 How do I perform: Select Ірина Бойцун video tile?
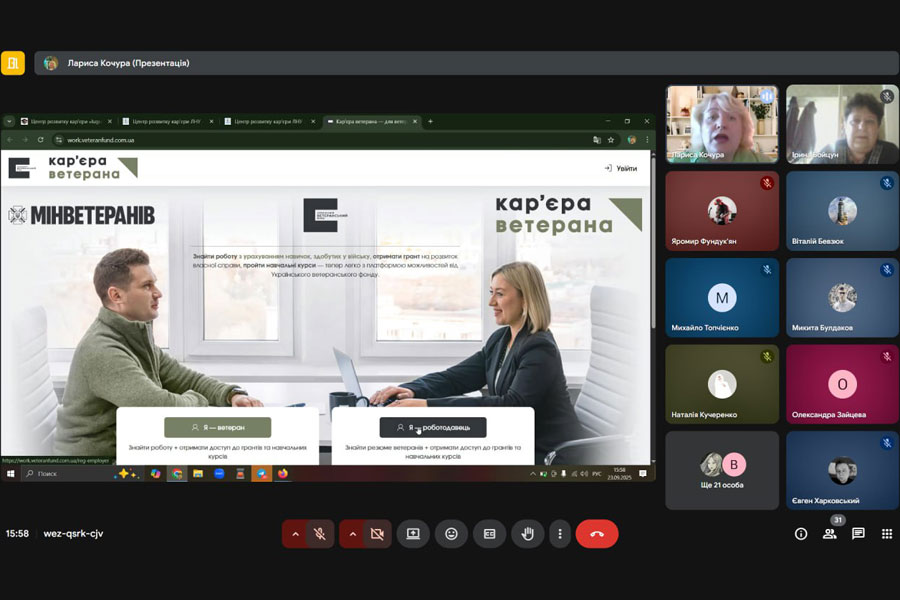(x=843, y=124)
